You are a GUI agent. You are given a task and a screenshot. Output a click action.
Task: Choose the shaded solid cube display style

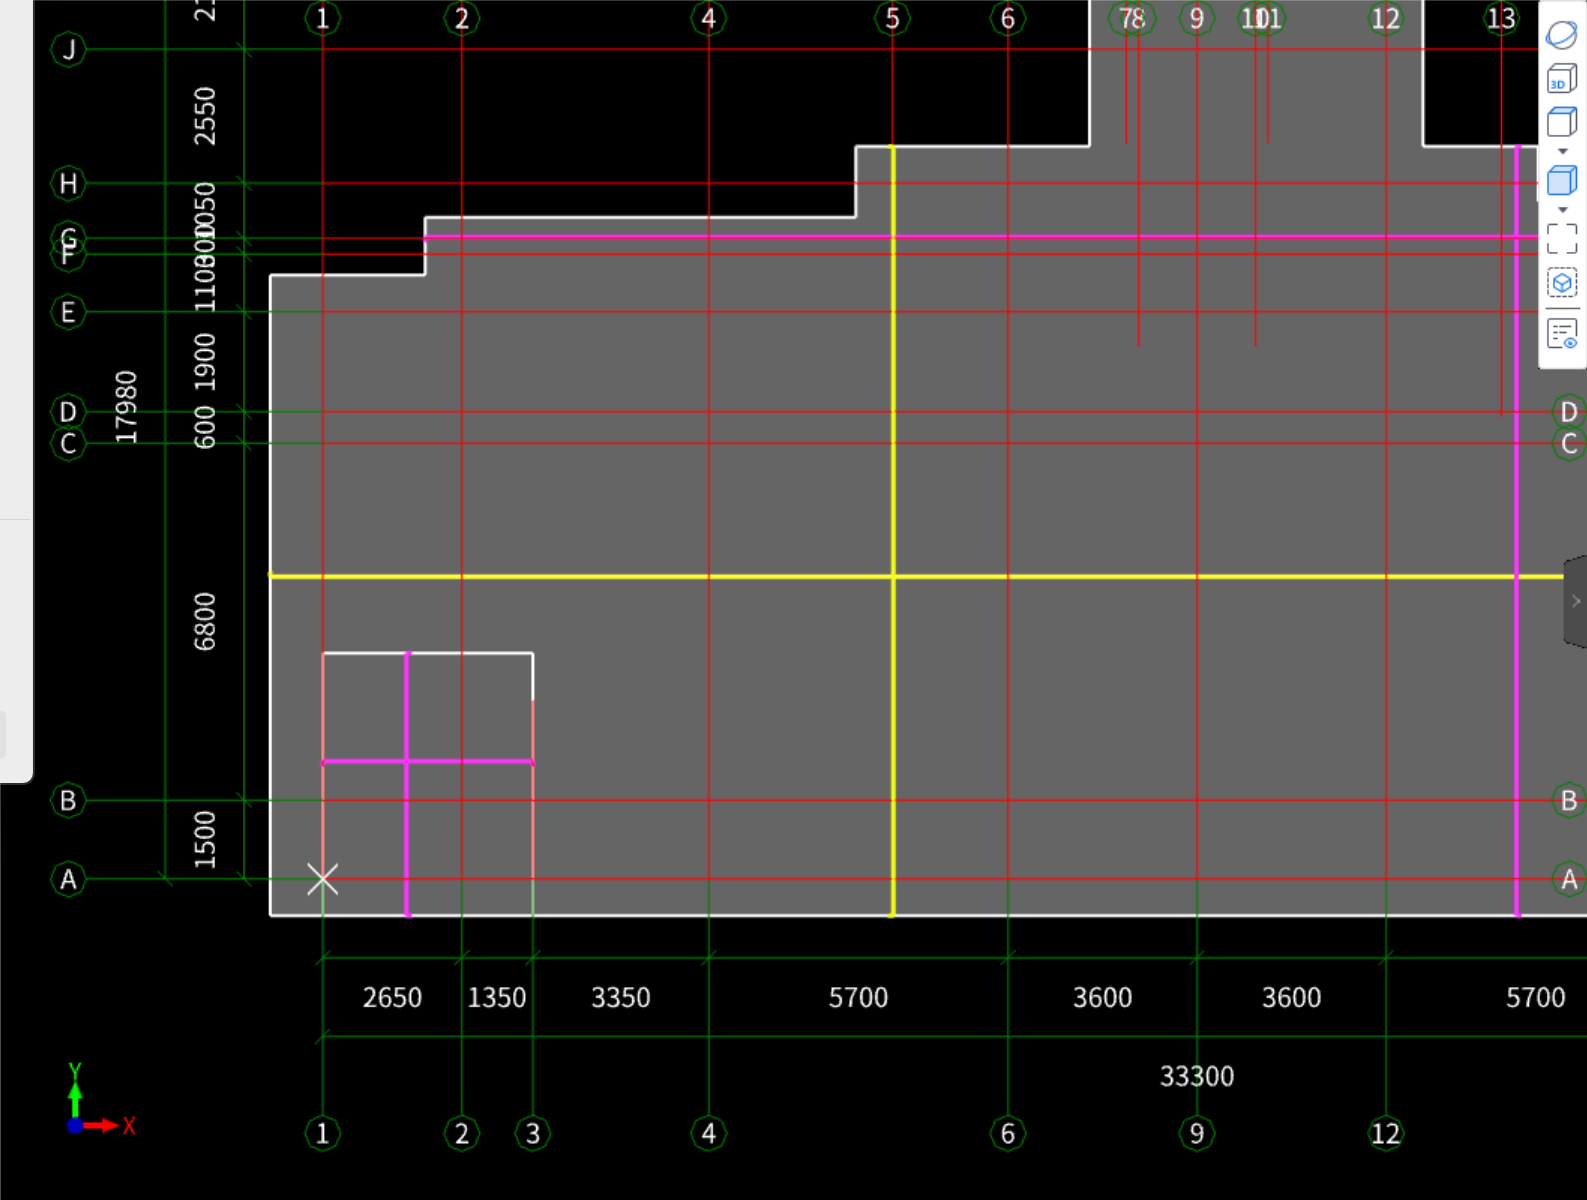1562,180
